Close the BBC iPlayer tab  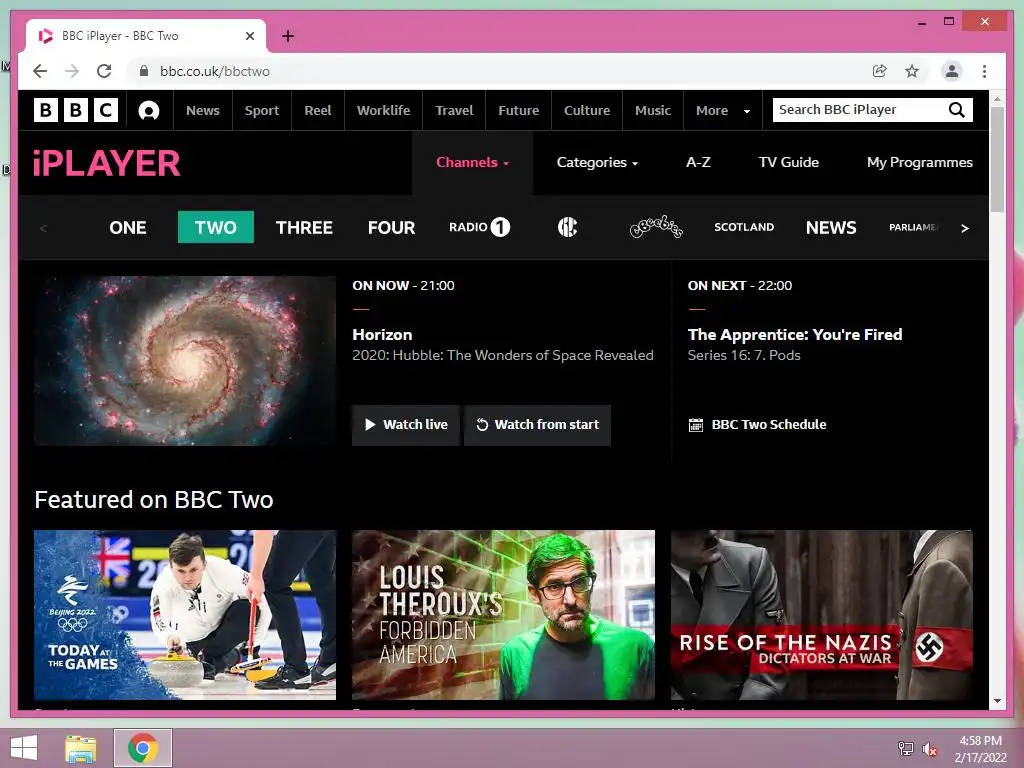(x=249, y=36)
